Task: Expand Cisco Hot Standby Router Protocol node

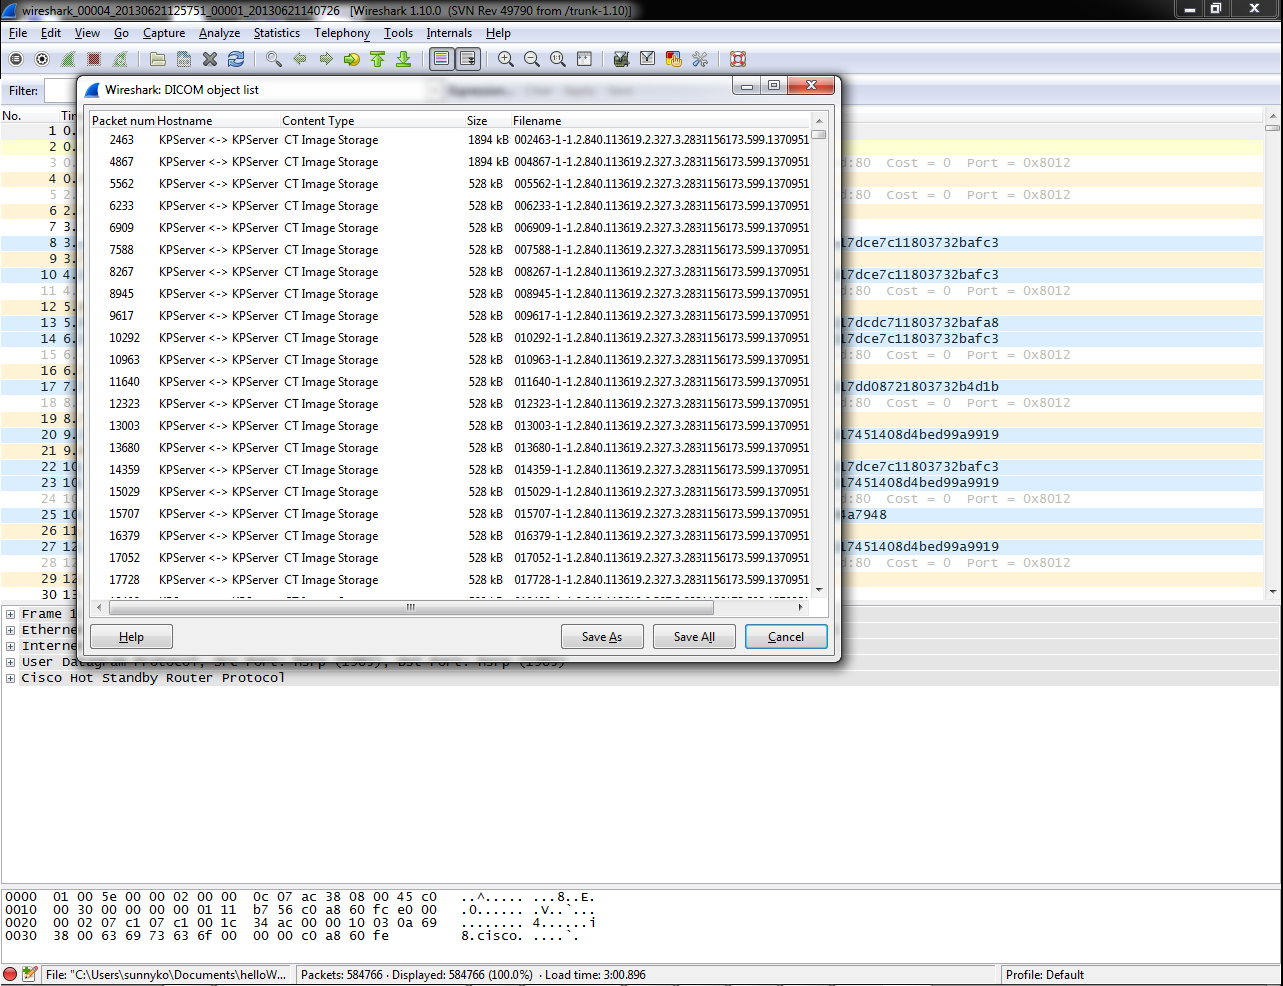Action: point(10,678)
